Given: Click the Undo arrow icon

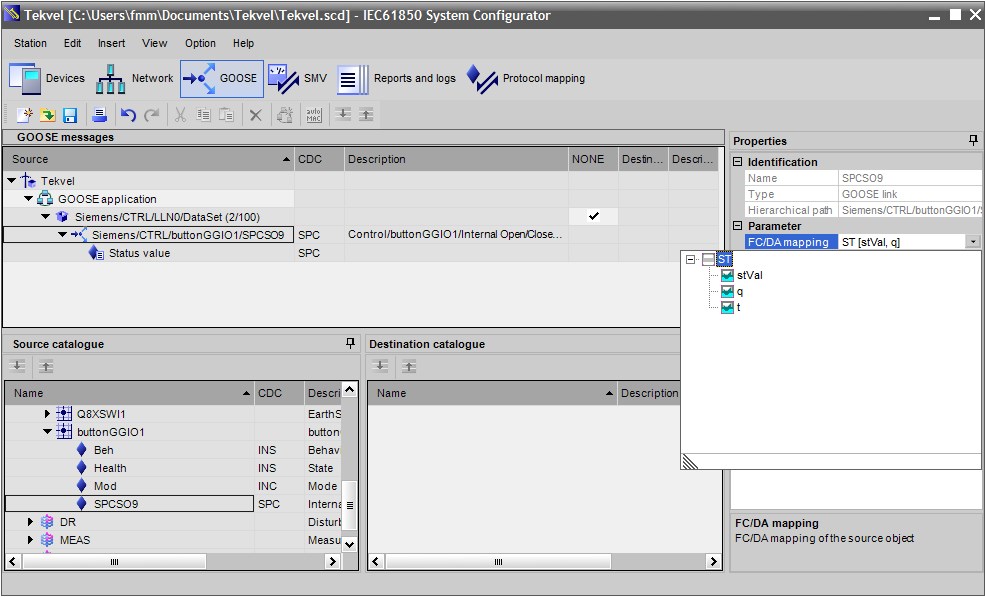Looking at the screenshot, I should click(128, 115).
